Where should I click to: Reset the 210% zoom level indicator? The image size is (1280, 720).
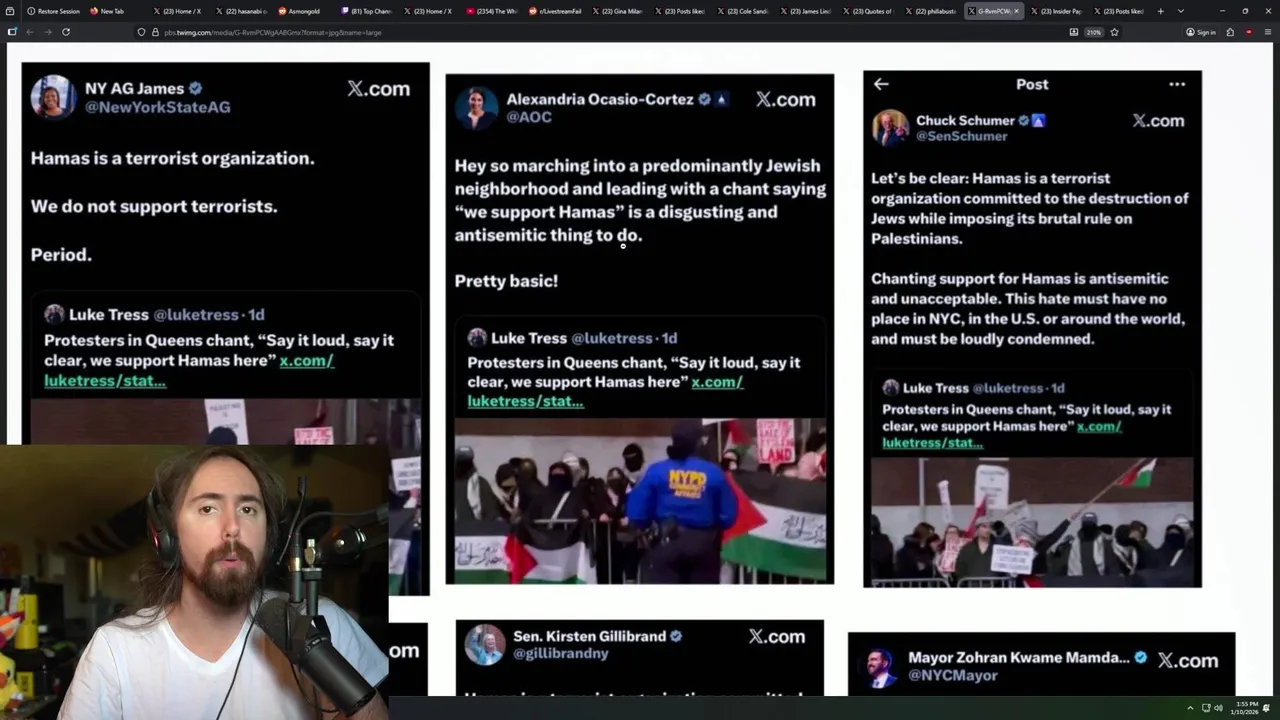tap(1094, 32)
